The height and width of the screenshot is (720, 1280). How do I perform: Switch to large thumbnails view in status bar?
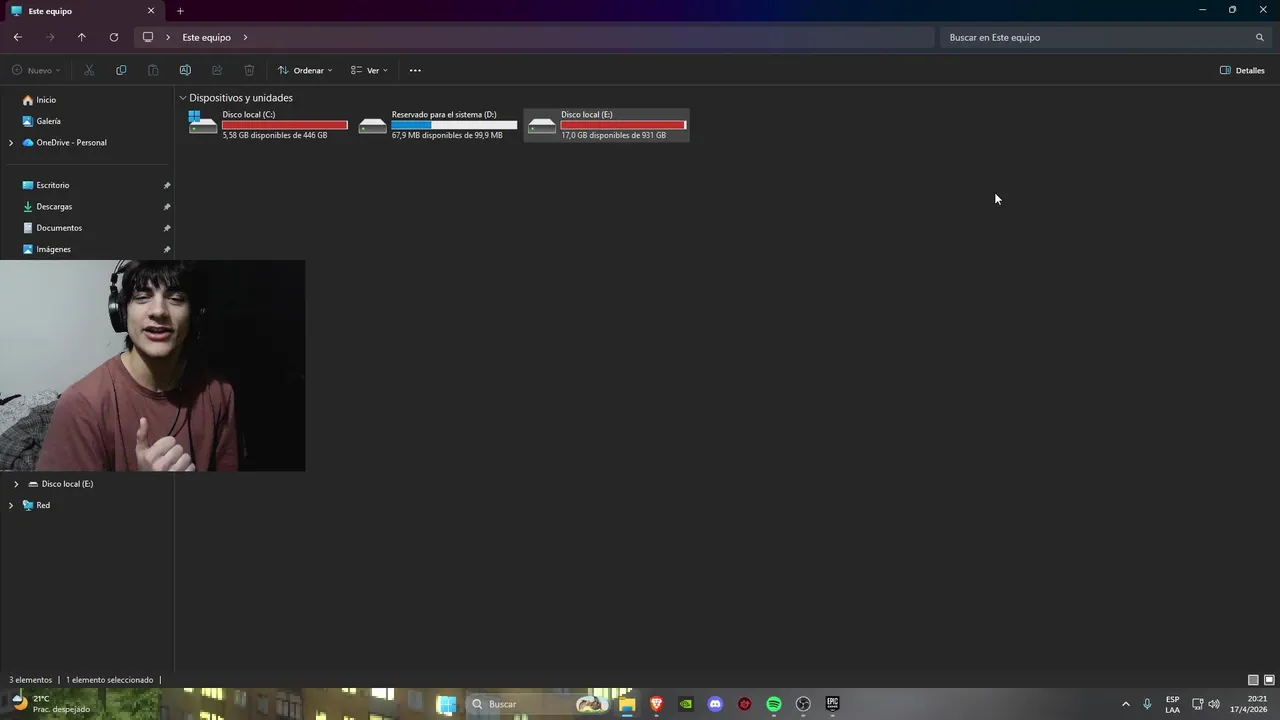(1269, 680)
